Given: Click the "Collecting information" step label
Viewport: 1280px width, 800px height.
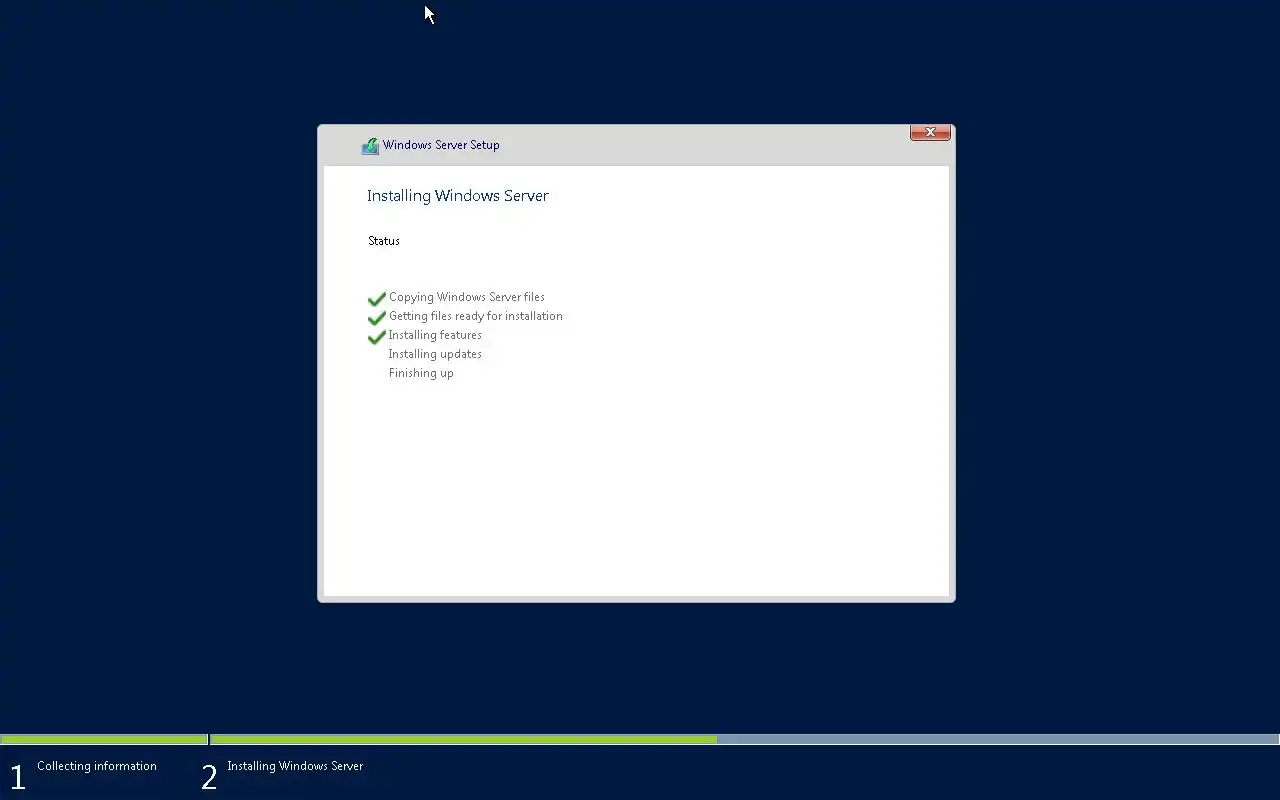Looking at the screenshot, I should (x=97, y=766).
